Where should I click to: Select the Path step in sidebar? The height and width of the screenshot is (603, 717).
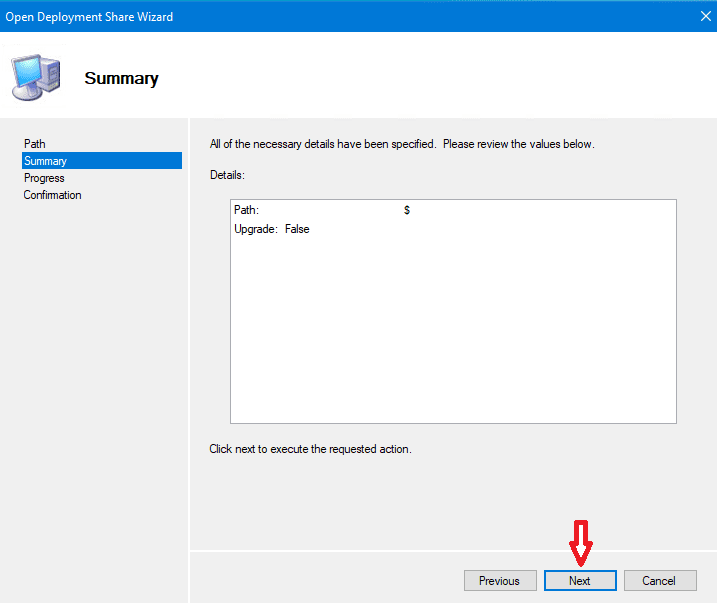point(35,144)
